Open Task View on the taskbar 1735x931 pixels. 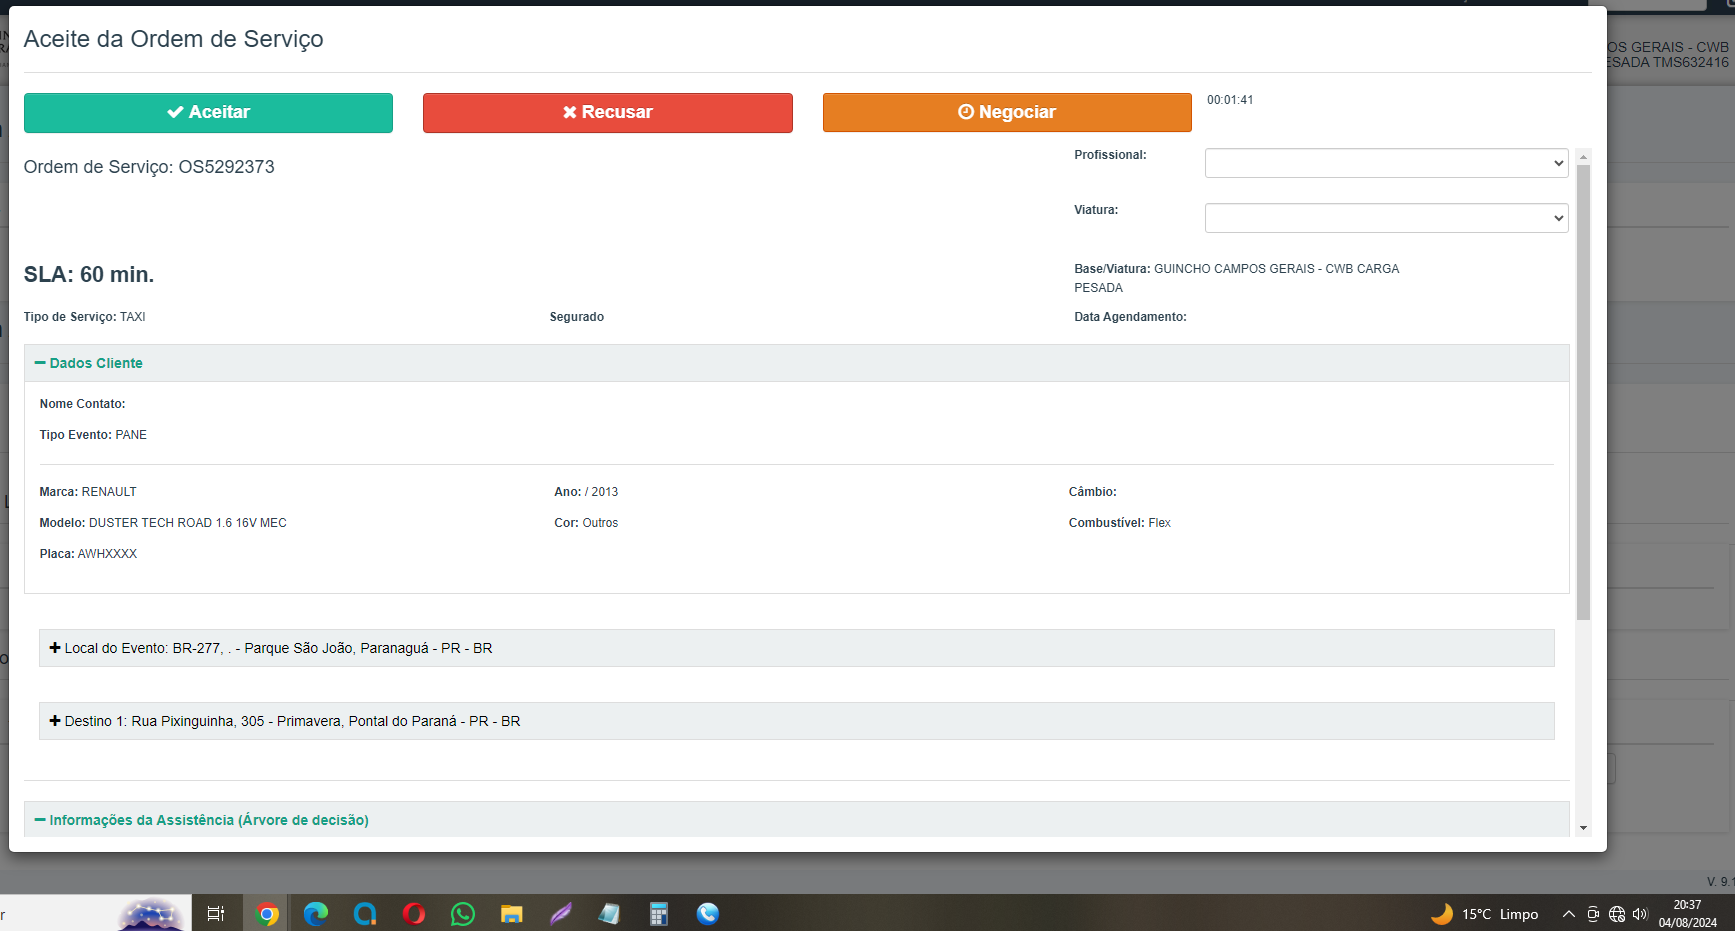tap(215, 913)
